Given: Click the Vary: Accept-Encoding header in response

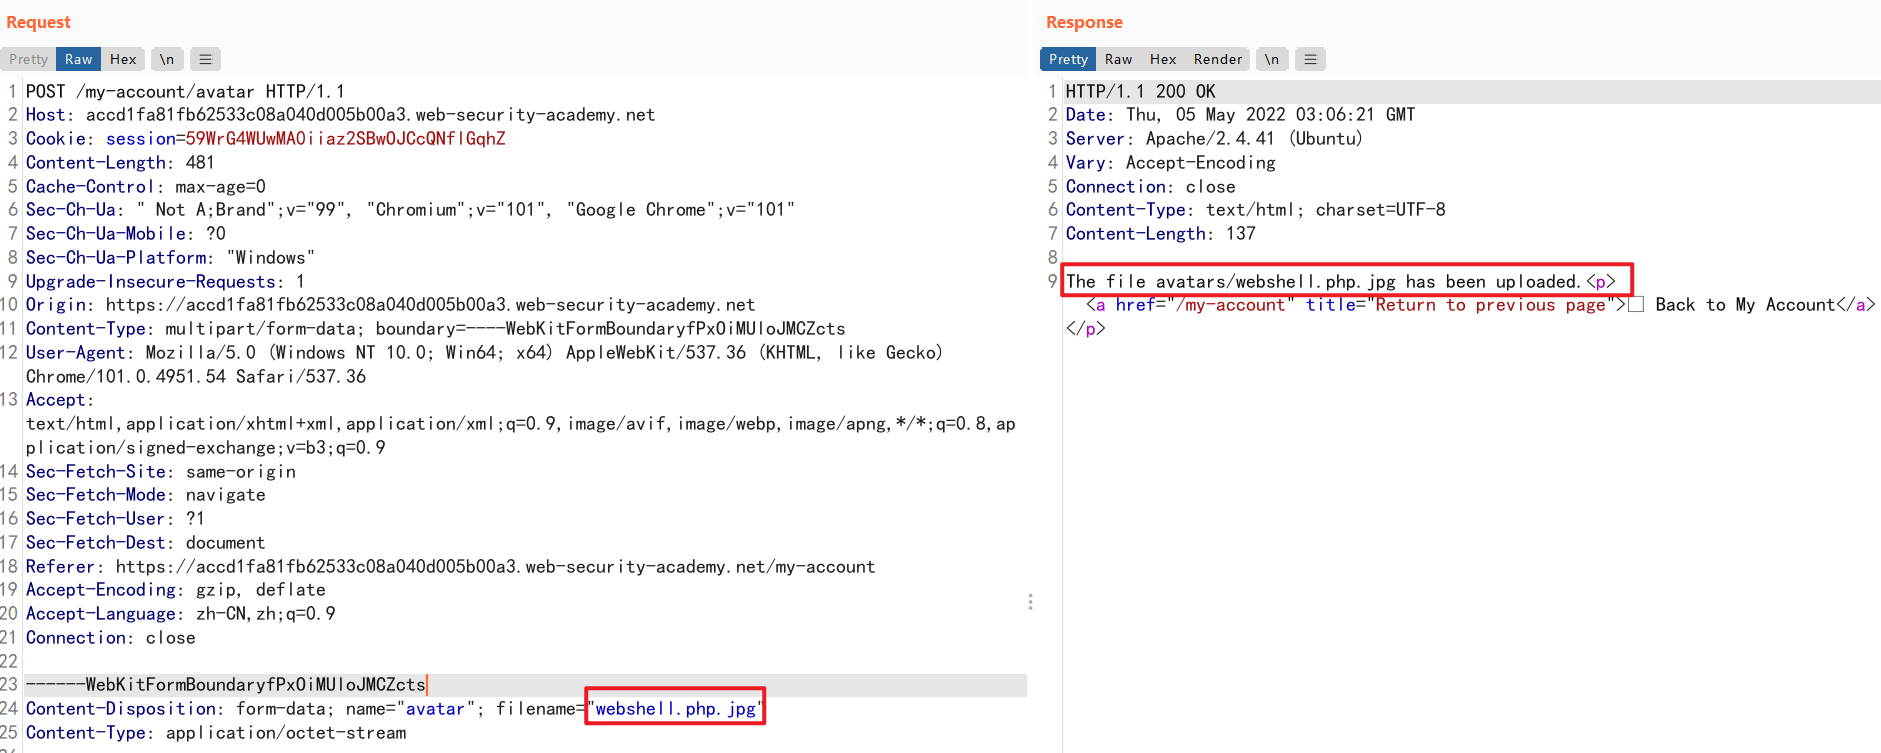Looking at the screenshot, I should [1170, 162].
